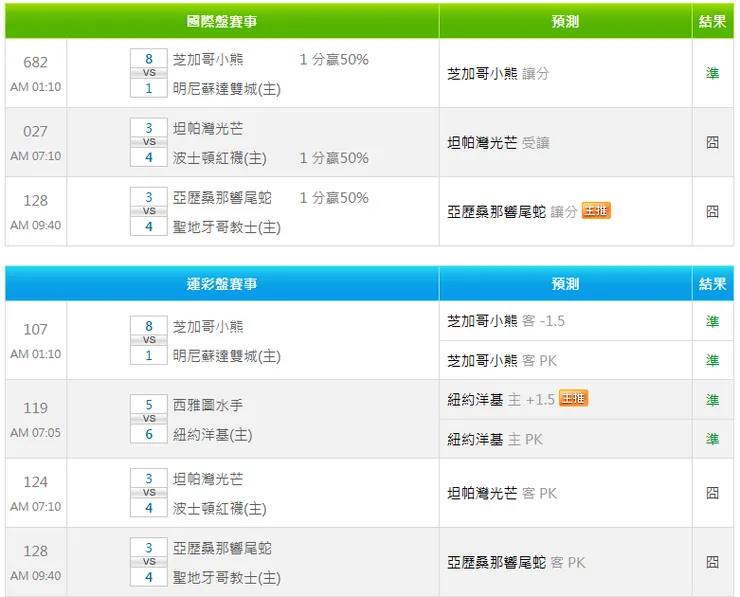The height and width of the screenshot is (597, 740).
Task: Open team 紐約洋基(主) in game 119 matchup
Action: tap(212, 435)
